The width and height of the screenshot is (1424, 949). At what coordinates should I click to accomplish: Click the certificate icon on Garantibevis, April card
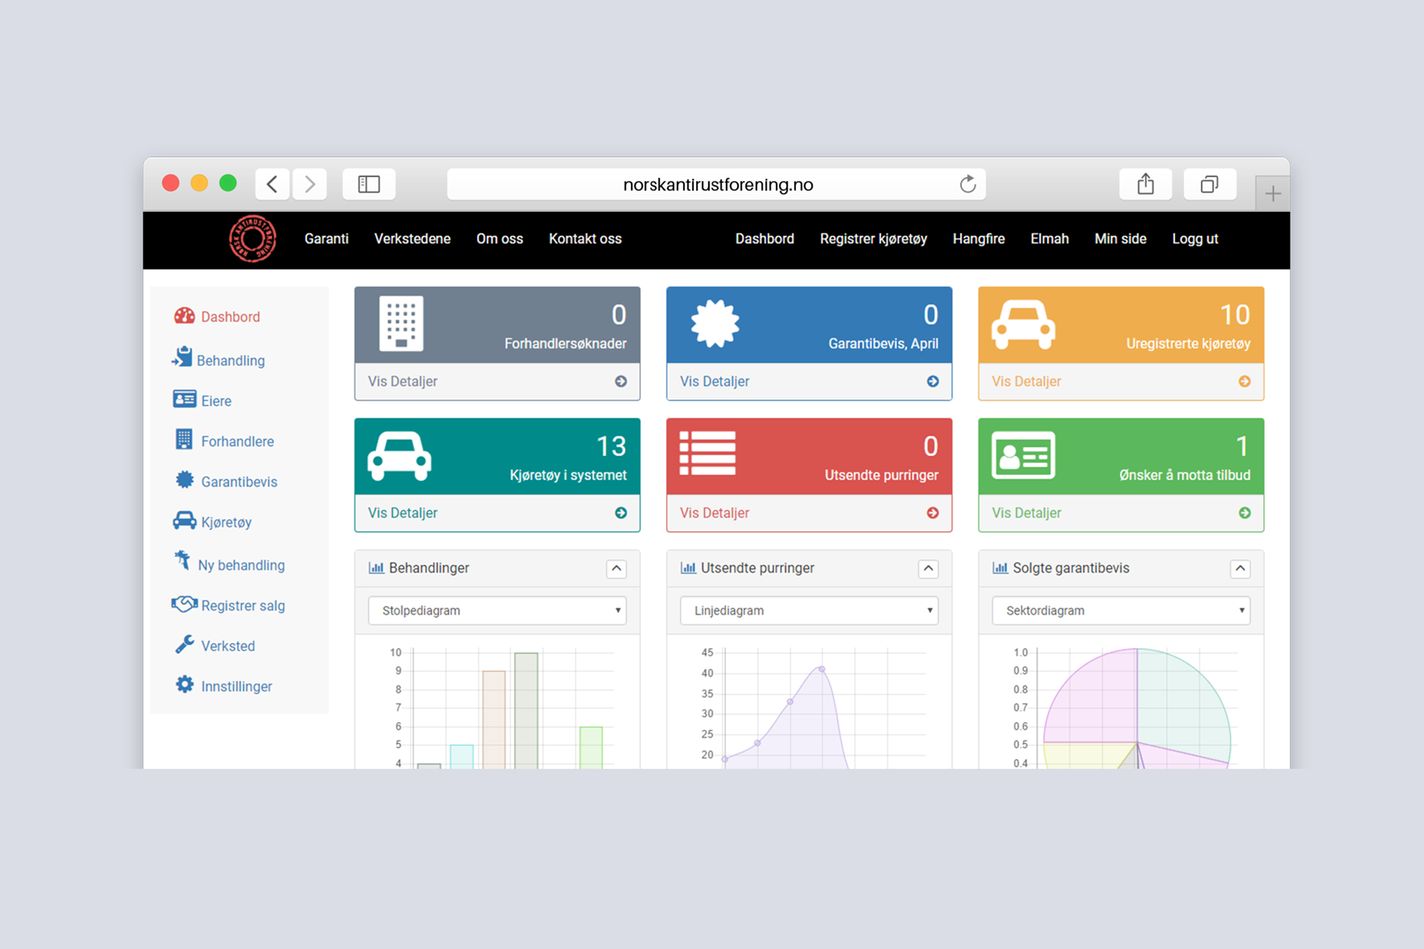click(715, 324)
